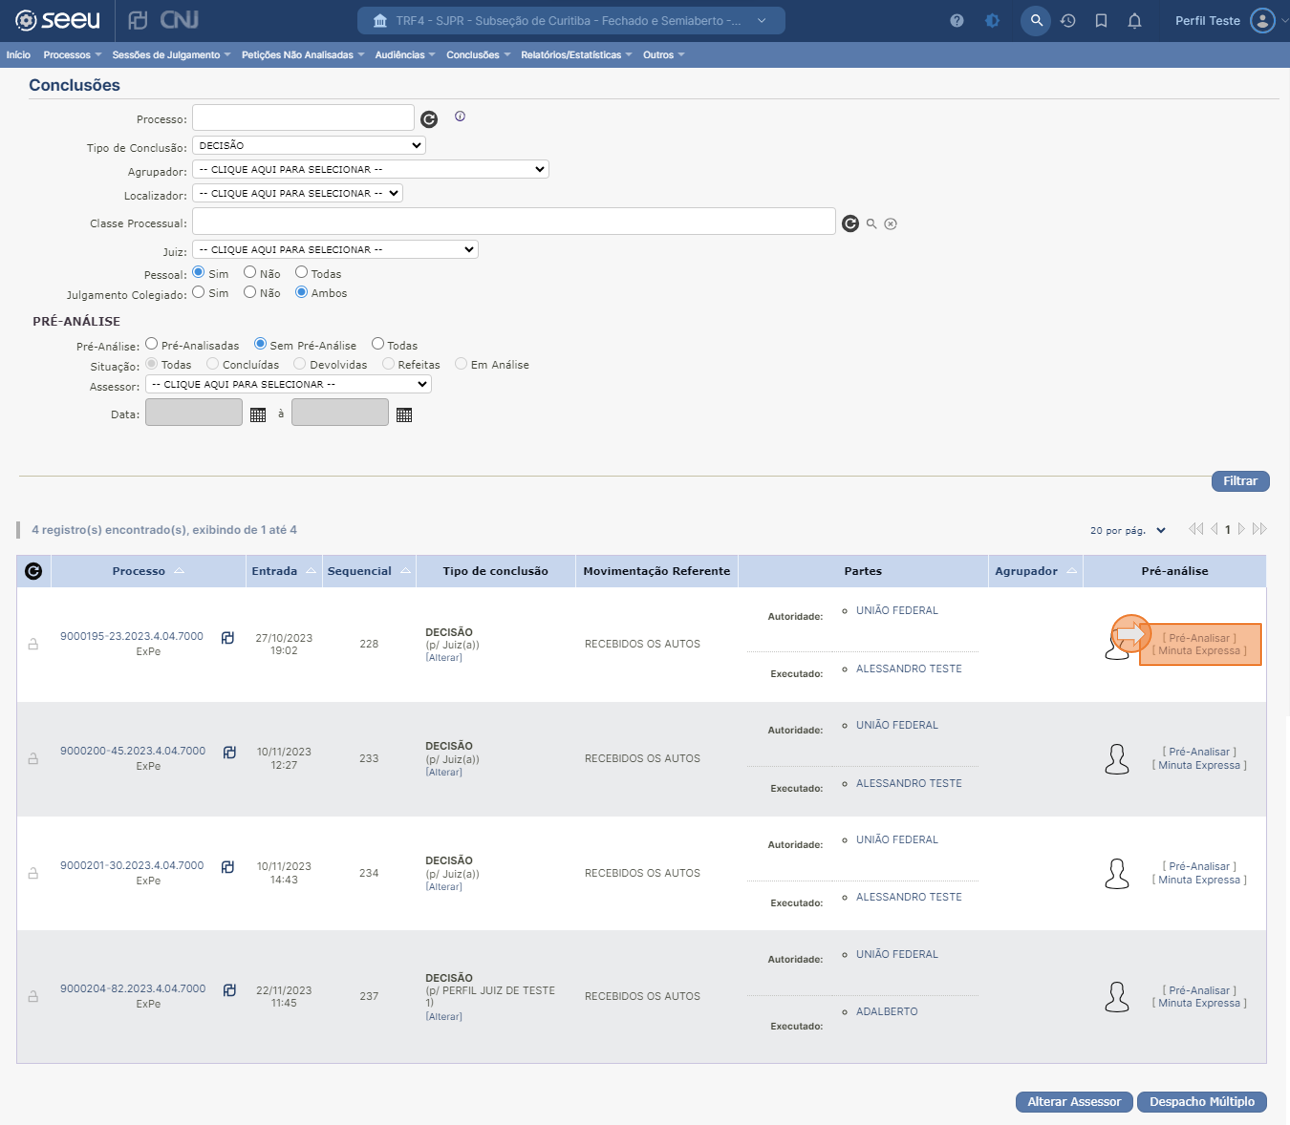Open Processos menu
1290x1125 pixels.
click(72, 55)
